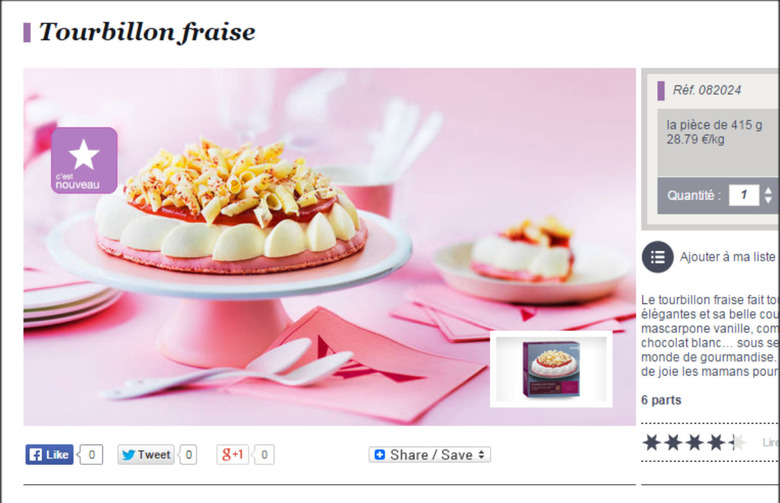Click the Tweet count bubble
Image resolution: width=780 pixels, height=503 pixels.
[188, 454]
